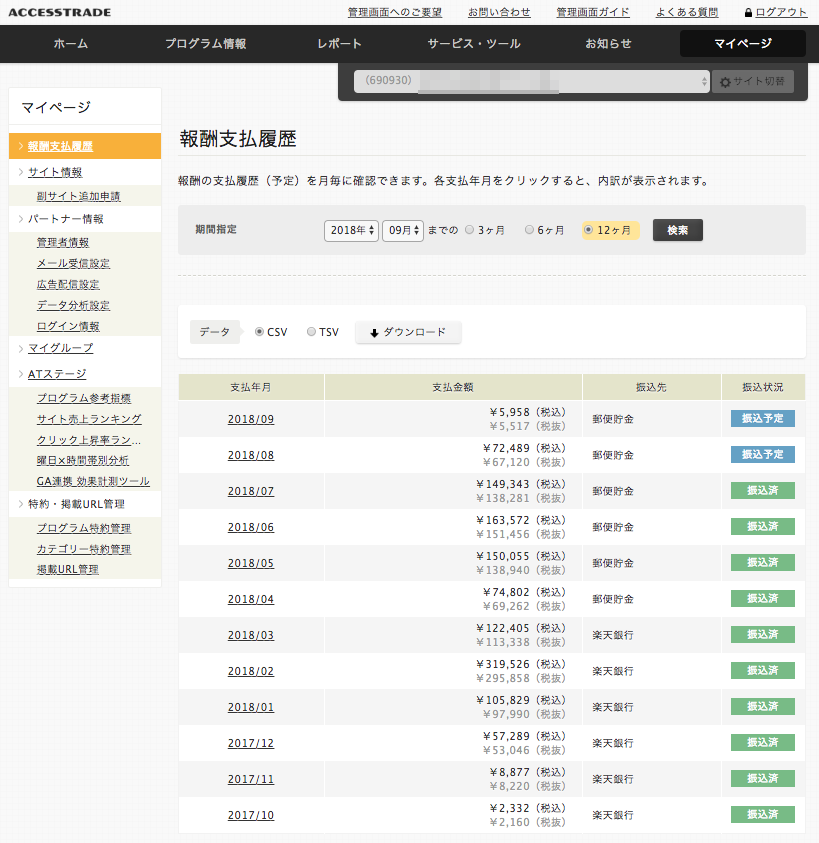Open お問い合わせ link
Screen dimensions: 819x843
click(499, 12)
